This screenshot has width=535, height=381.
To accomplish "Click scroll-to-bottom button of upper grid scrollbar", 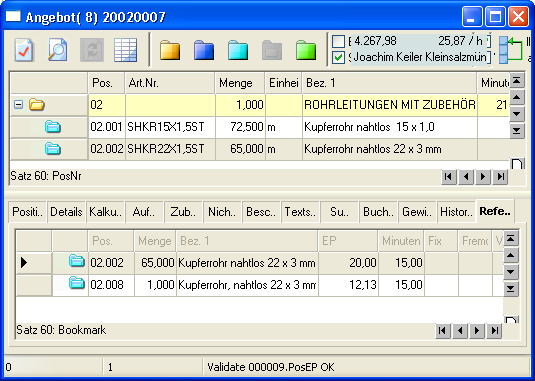I will click(x=517, y=130).
